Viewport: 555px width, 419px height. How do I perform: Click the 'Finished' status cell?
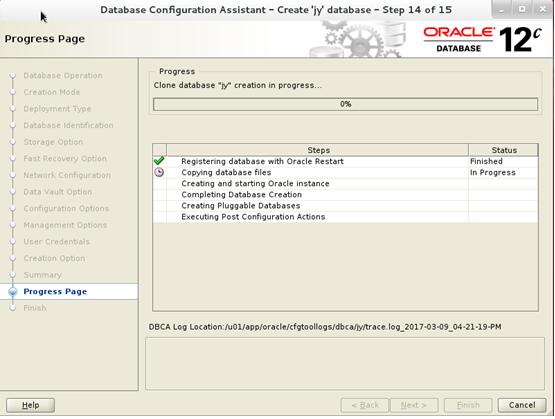click(x=503, y=161)
